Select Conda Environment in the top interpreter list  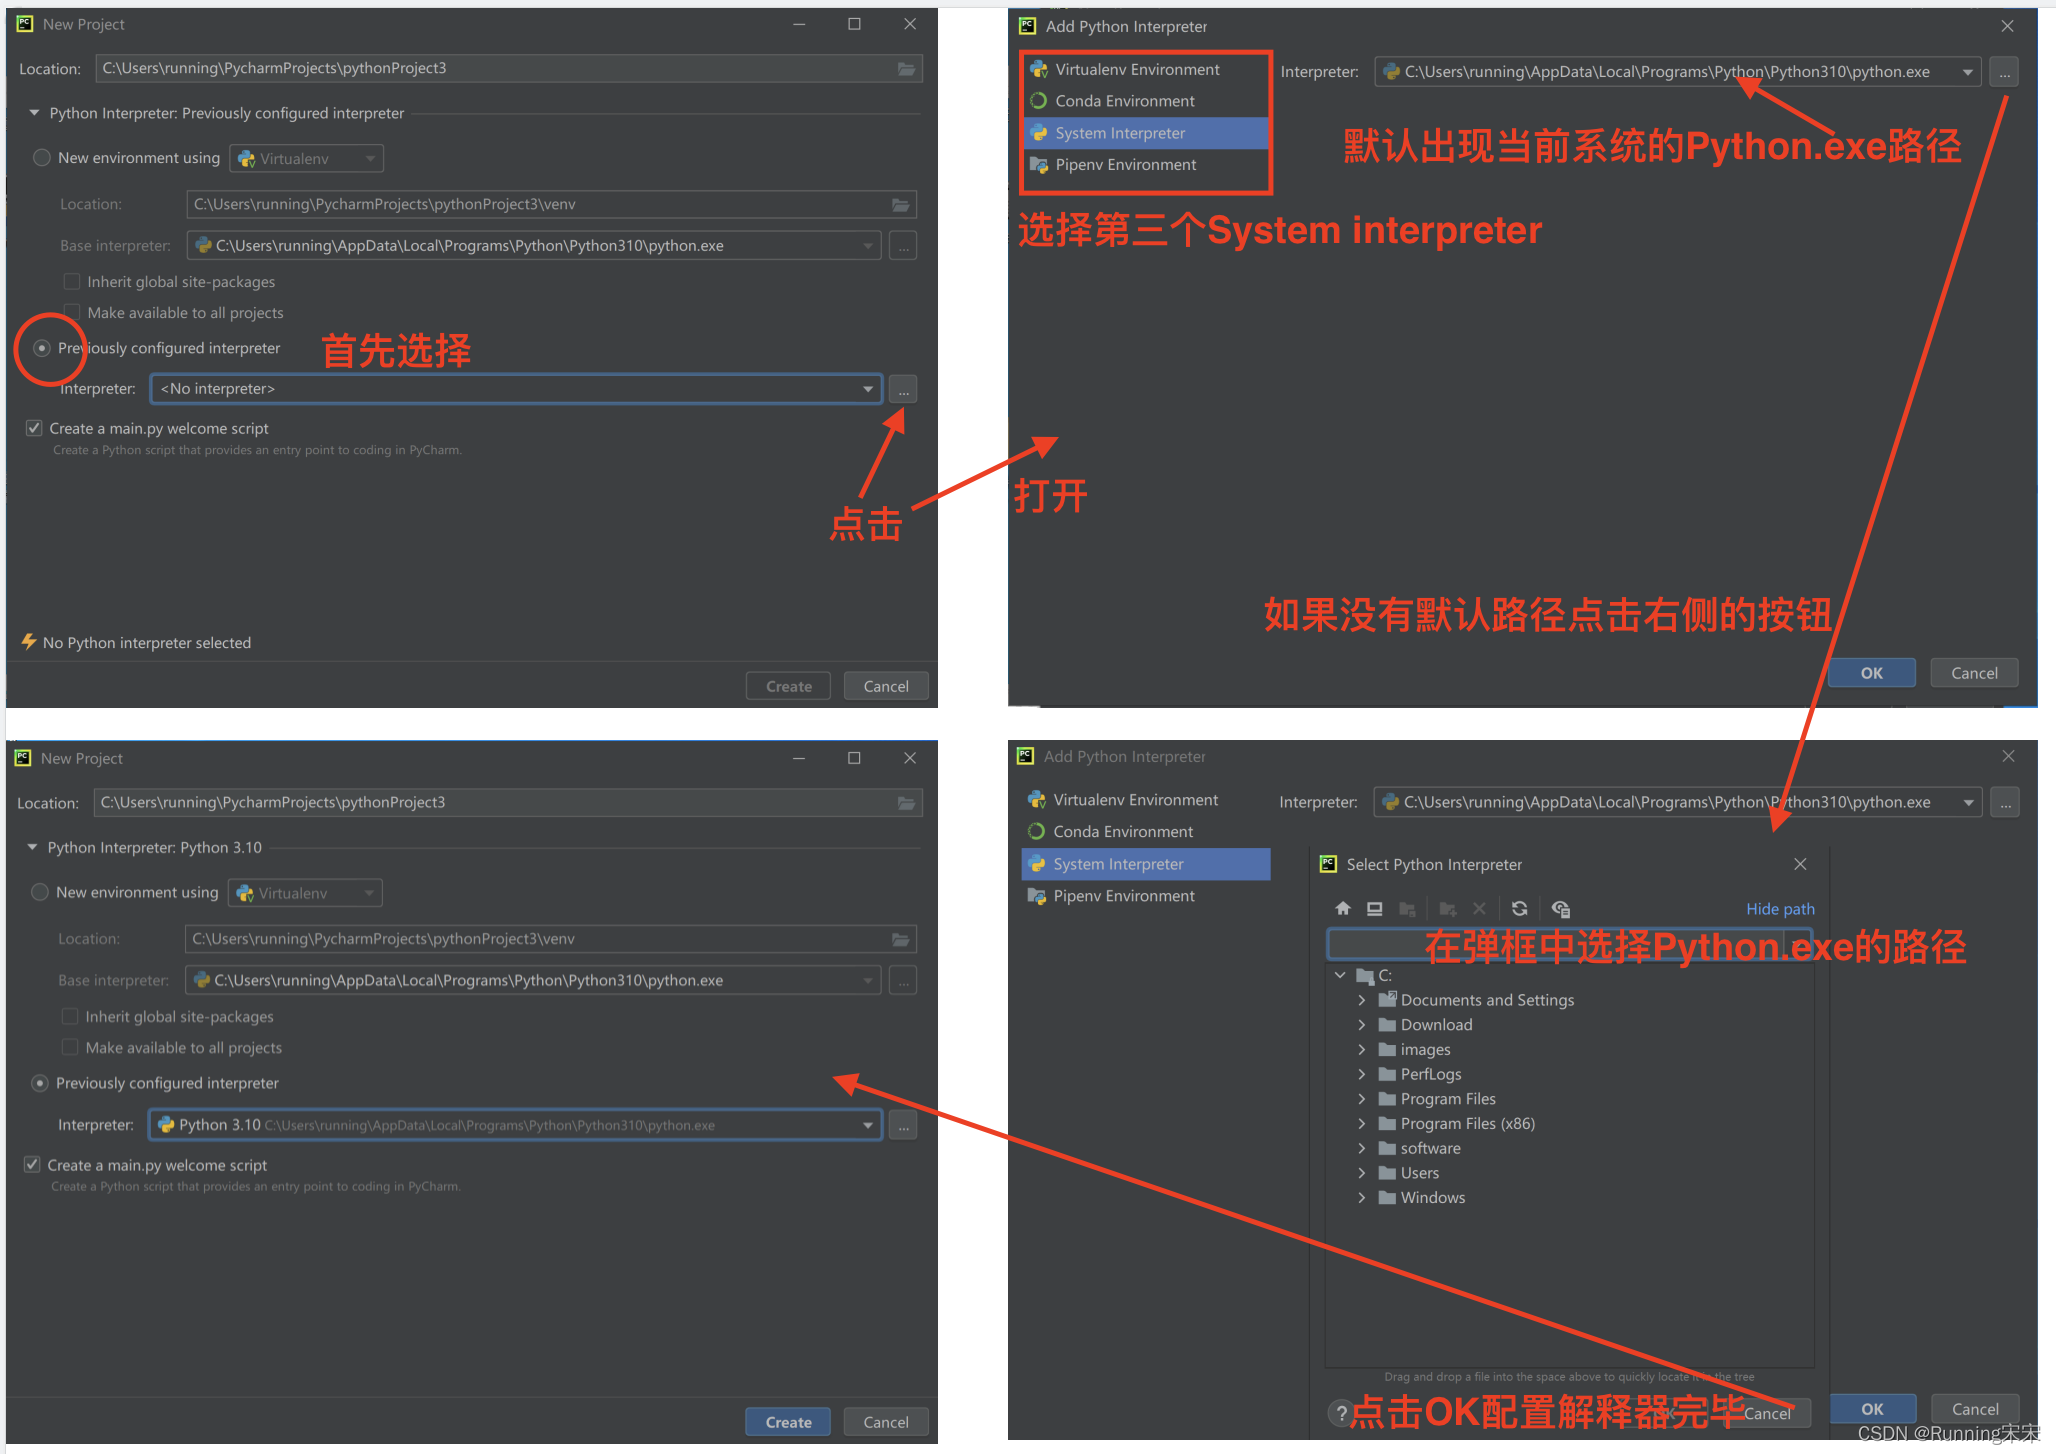(1124, 101)
